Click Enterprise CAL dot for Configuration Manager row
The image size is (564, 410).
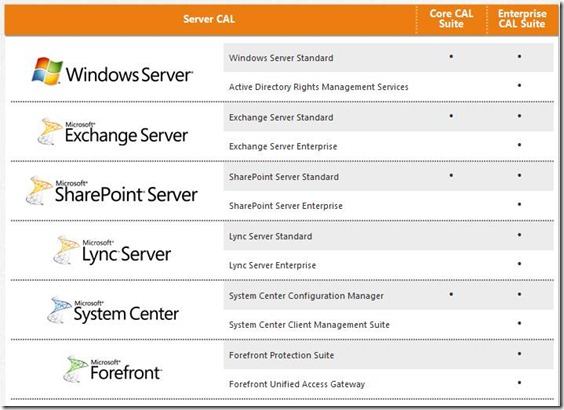click(519, 294)
